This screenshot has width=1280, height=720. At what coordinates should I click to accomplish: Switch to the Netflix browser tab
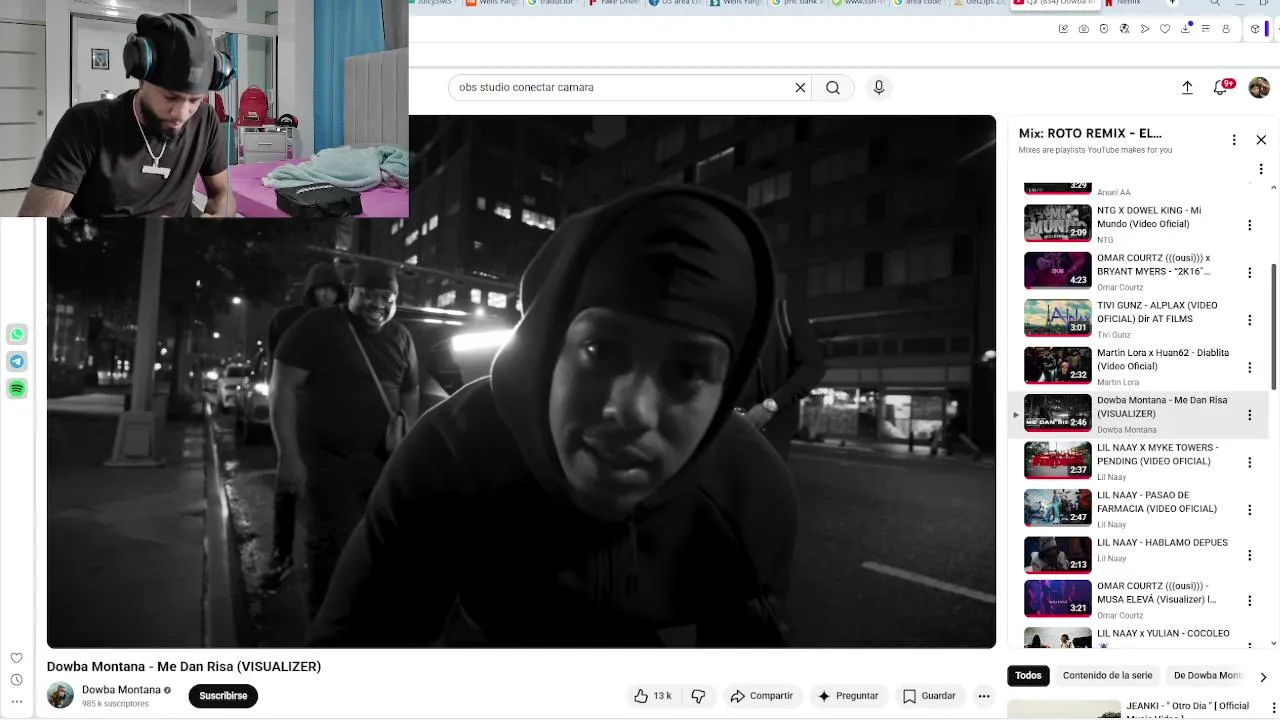click(1128, 3)
